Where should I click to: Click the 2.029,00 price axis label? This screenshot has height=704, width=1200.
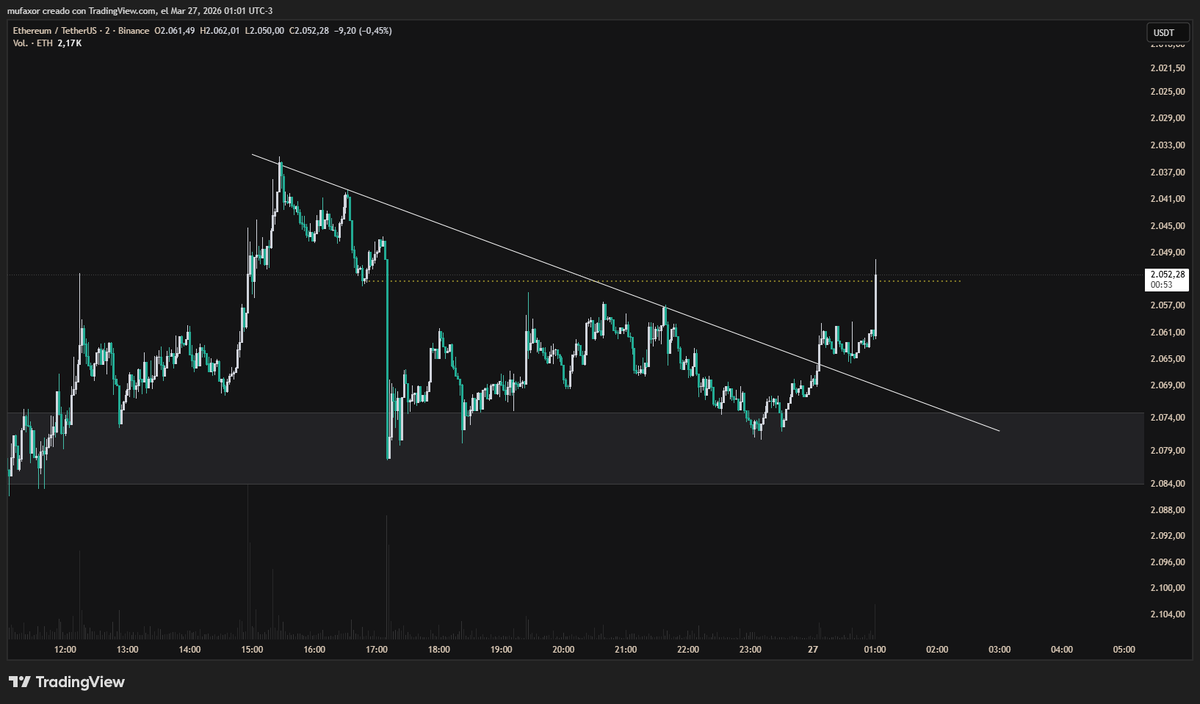click(1167, 119)
